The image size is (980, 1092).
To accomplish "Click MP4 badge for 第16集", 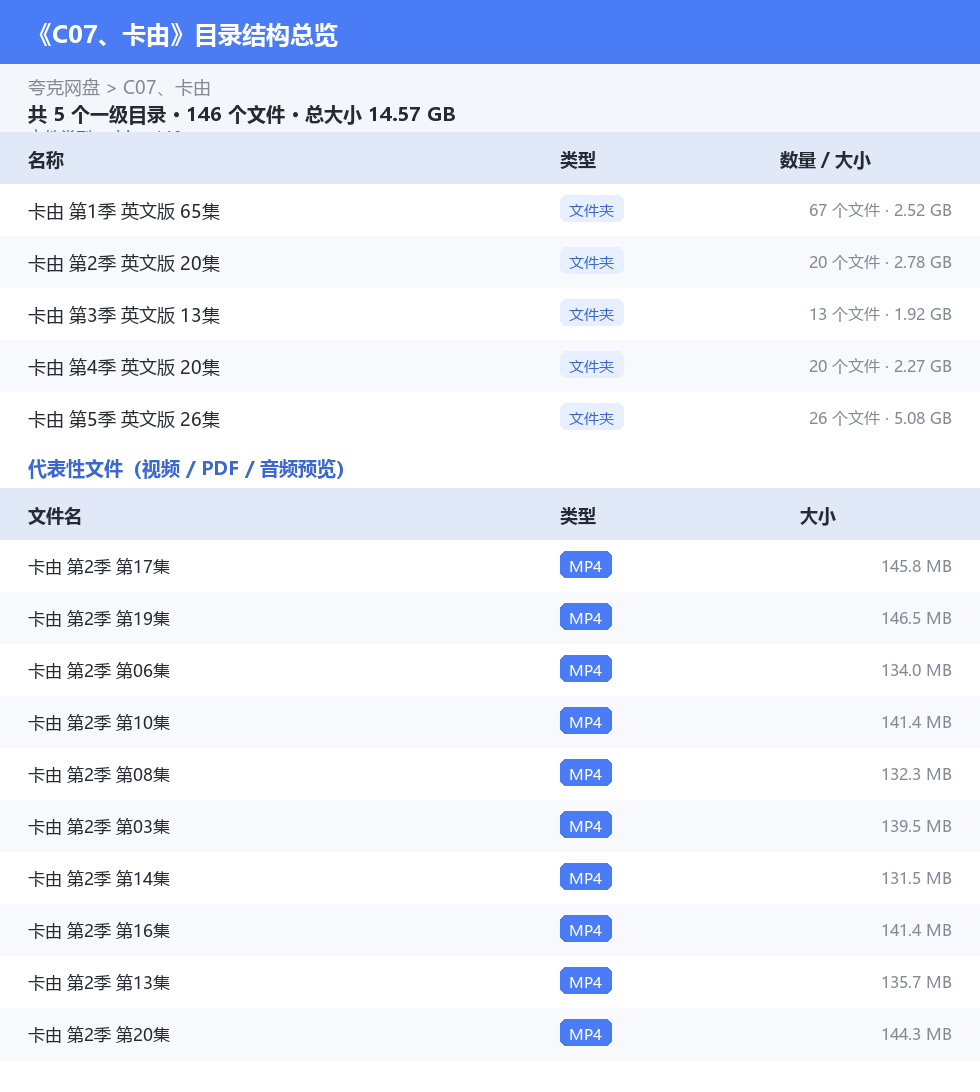I will pyautogui.click(x=586, y=929).
